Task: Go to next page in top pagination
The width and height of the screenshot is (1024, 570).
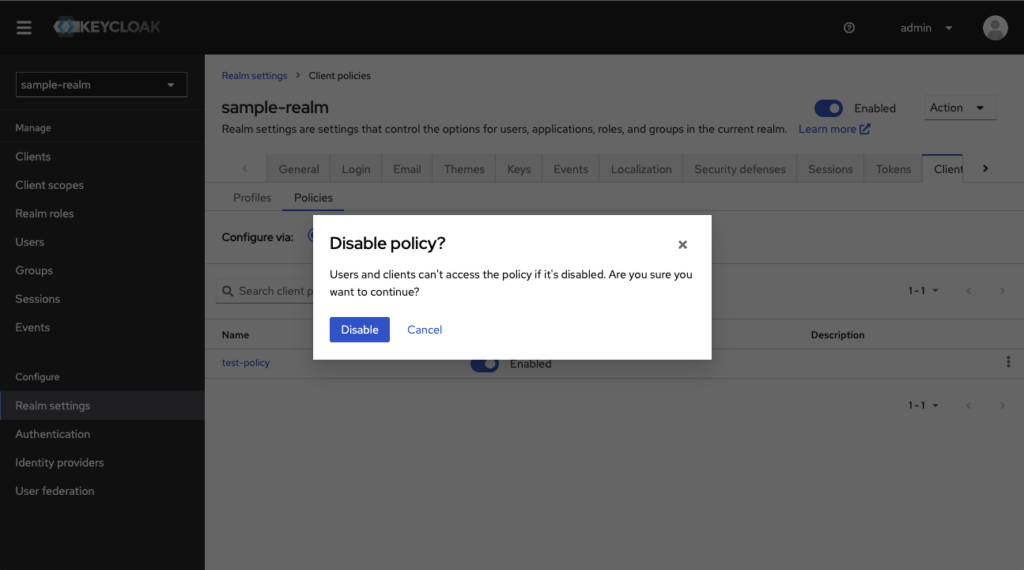Action: click(1002, 291)
